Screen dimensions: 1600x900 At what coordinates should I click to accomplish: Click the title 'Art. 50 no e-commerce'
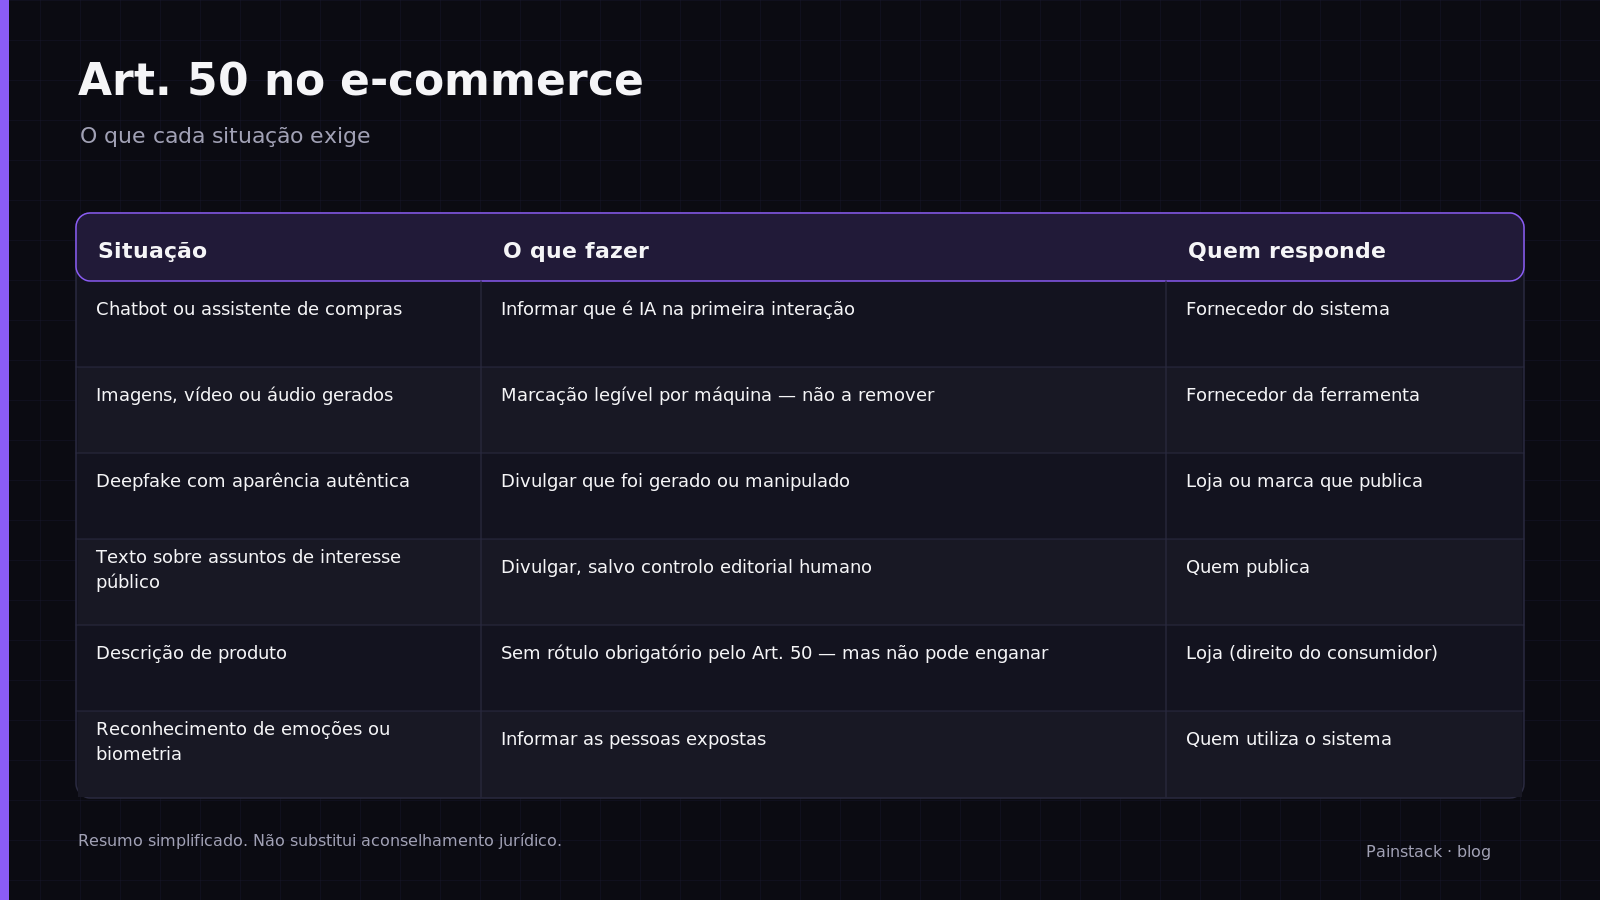(x=360, y=80)
